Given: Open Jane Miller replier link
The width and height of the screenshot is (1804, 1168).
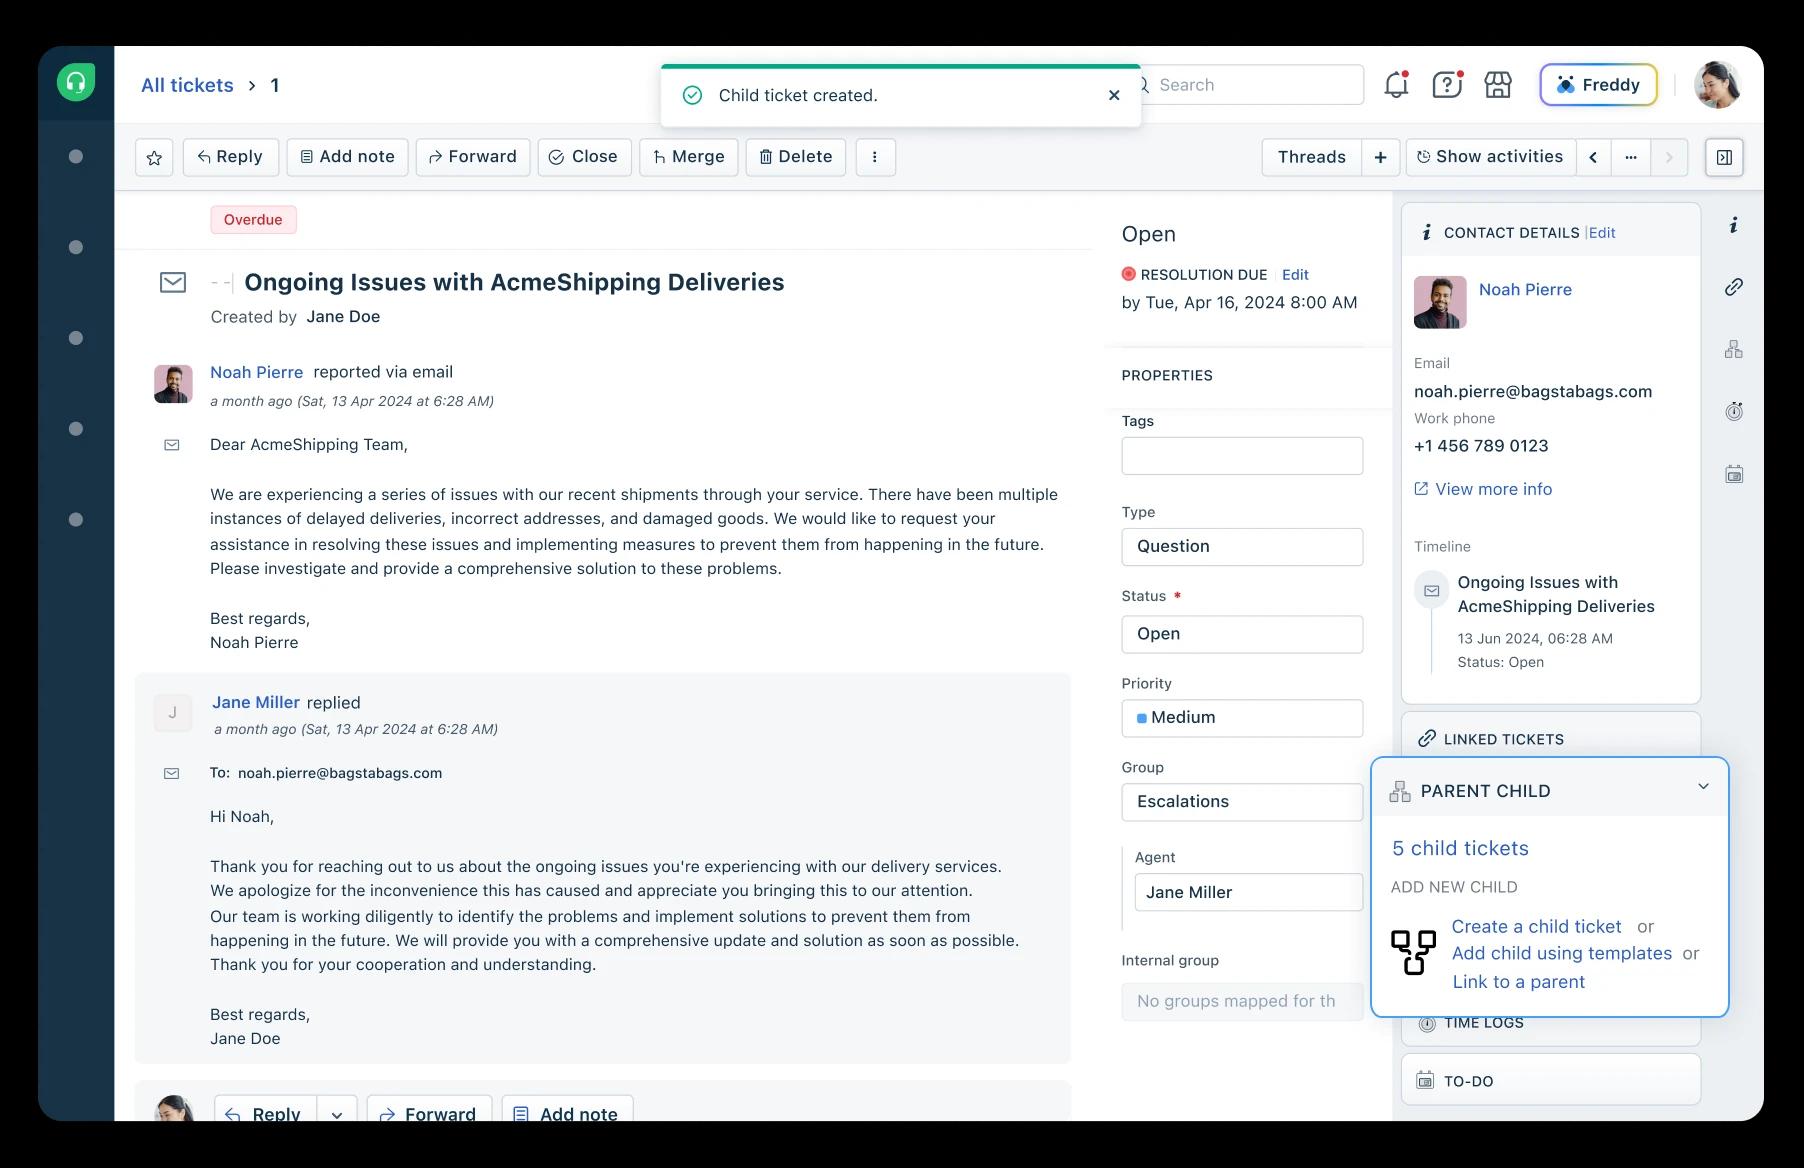Looking at the screenshot, I should (x=256, y=702).
